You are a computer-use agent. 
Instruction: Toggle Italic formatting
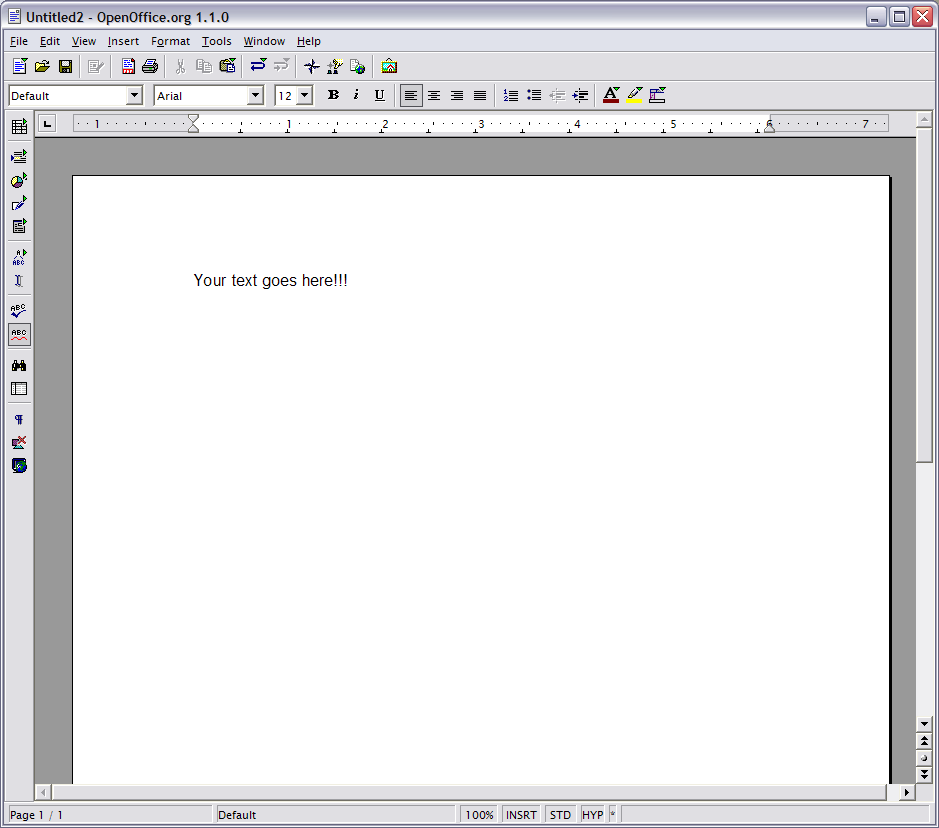tap(356, 95)
